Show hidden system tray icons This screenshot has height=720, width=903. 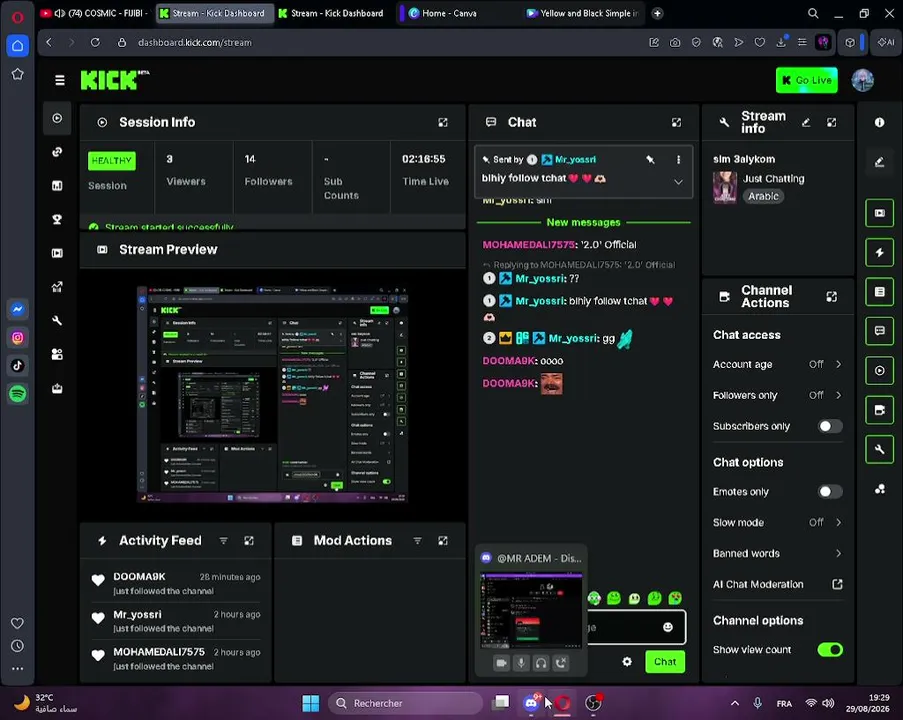[x=735, y=703]
